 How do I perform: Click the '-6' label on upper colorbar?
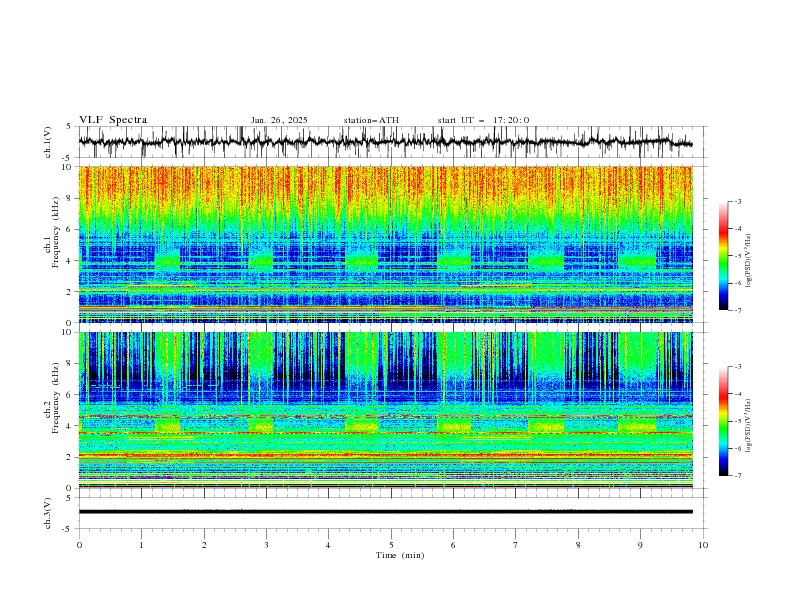[738, 283]
